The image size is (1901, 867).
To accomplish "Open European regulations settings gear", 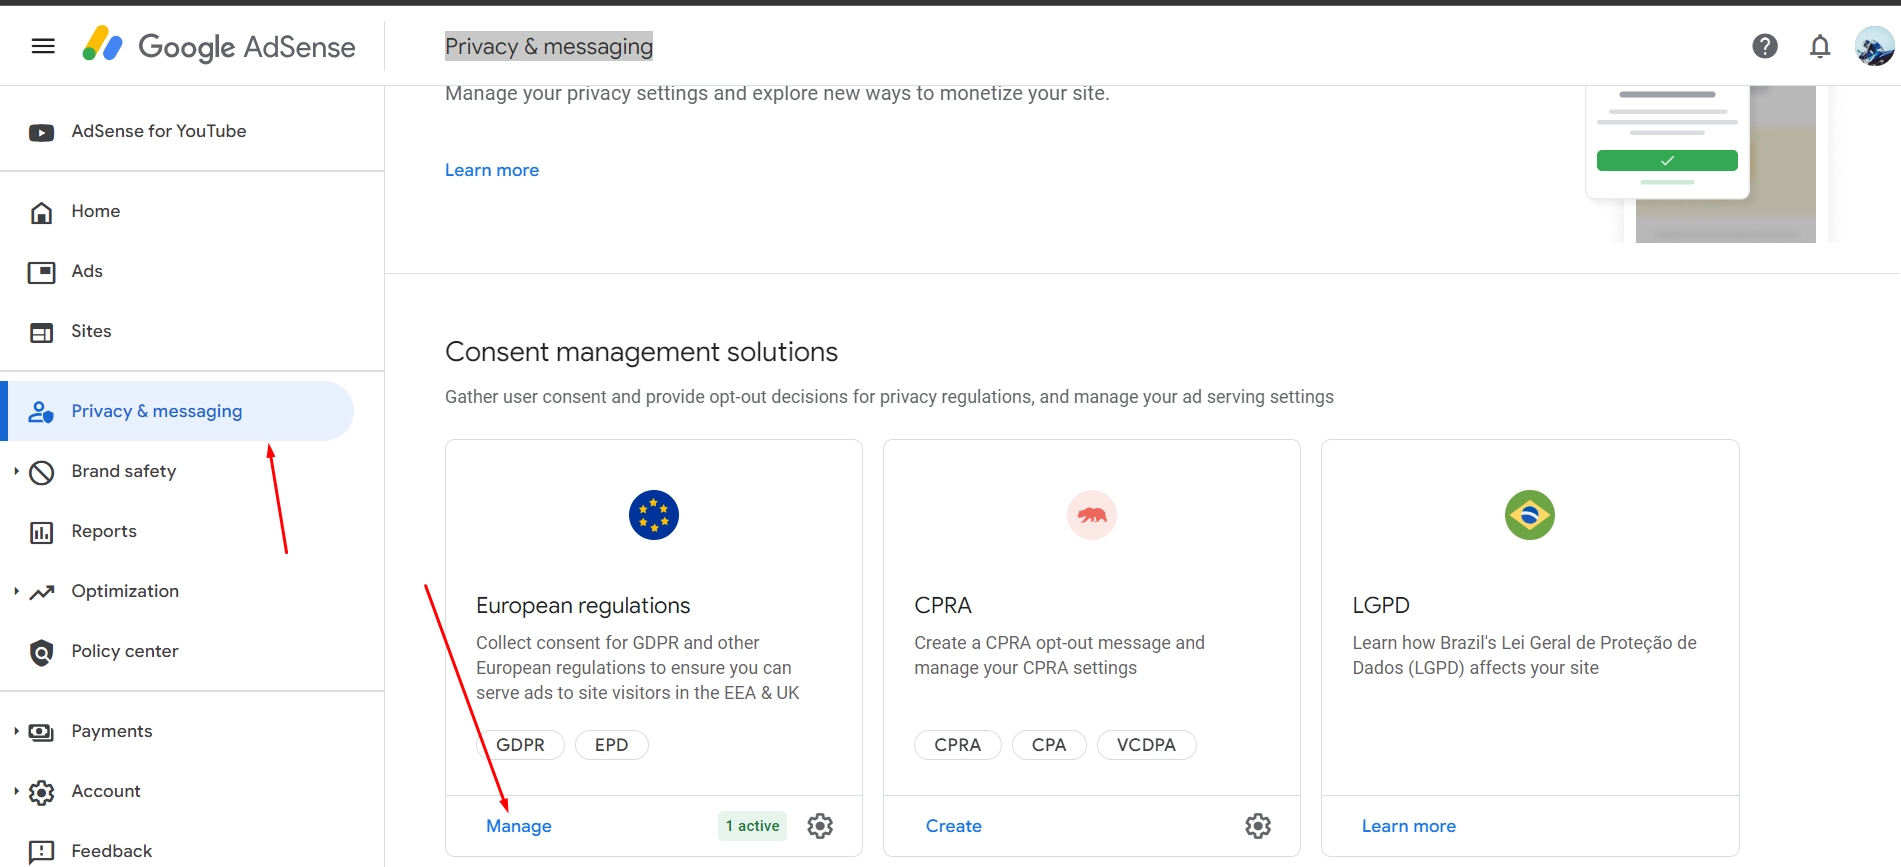I will (x=820, y=826).
